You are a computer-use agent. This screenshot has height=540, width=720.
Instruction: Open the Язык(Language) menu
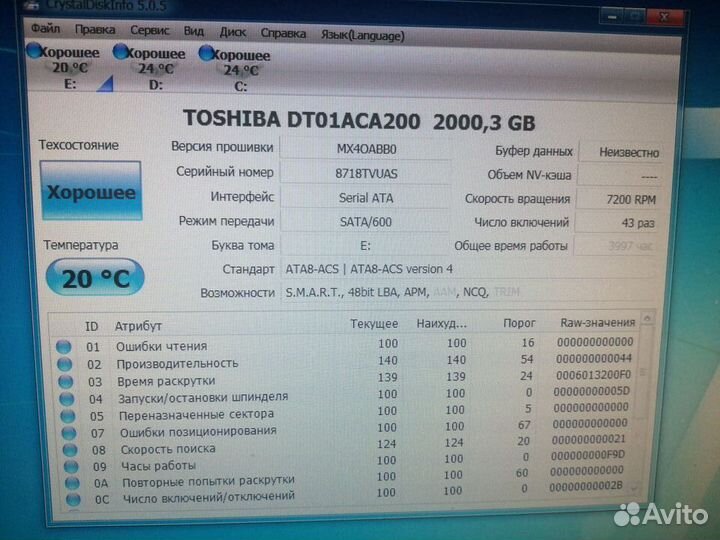click(x=362, y=35)
